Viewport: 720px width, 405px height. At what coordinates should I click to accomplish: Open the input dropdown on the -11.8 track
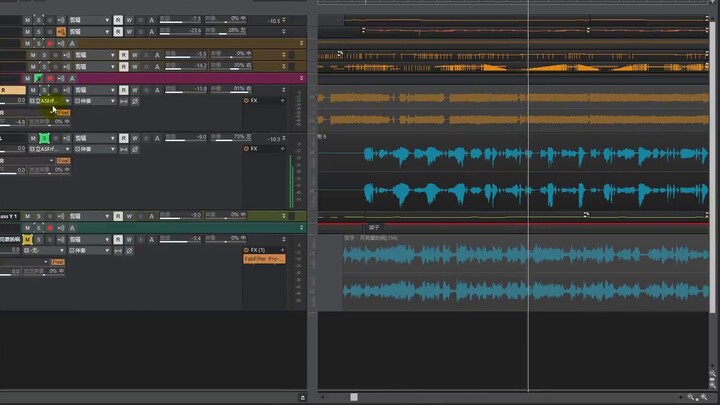[50, 101]
